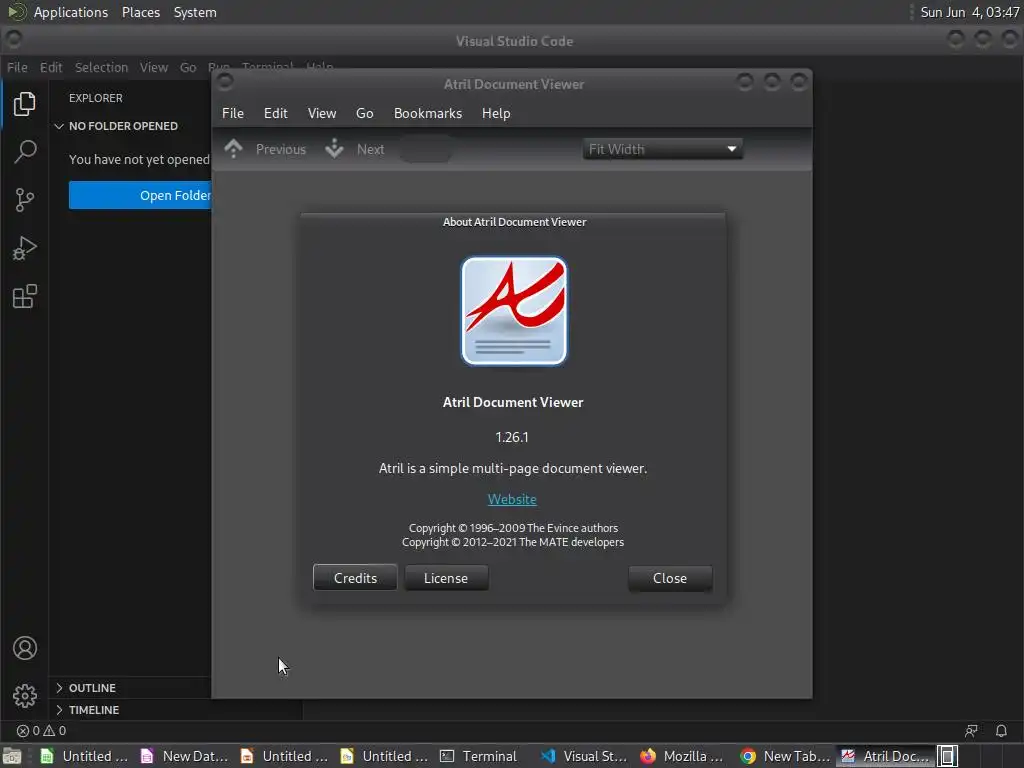
Task: Click the version text 1.26.1
Action: point(511,437)
